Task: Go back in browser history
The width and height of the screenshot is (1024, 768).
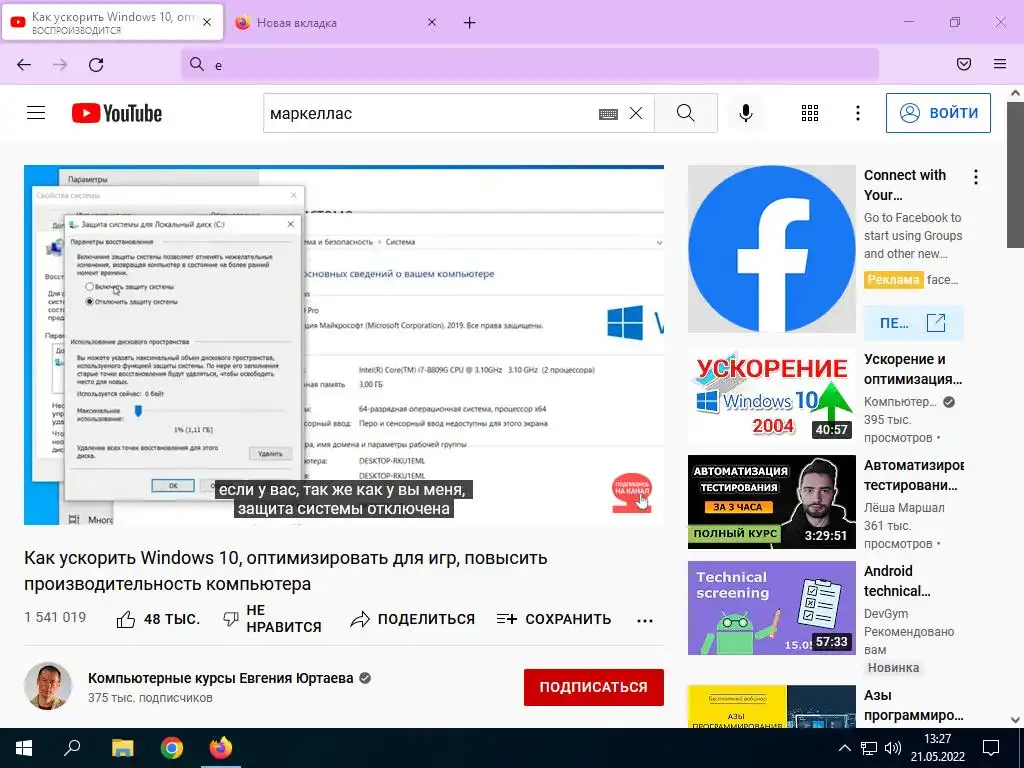Action: pos(24,65)
